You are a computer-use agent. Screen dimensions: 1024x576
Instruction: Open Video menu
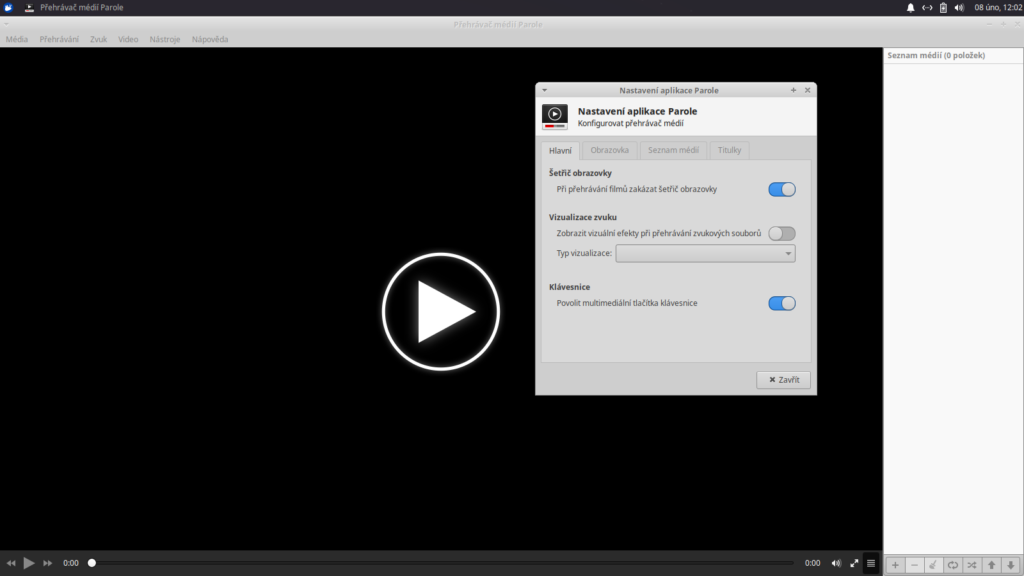(x=128, y=39)
